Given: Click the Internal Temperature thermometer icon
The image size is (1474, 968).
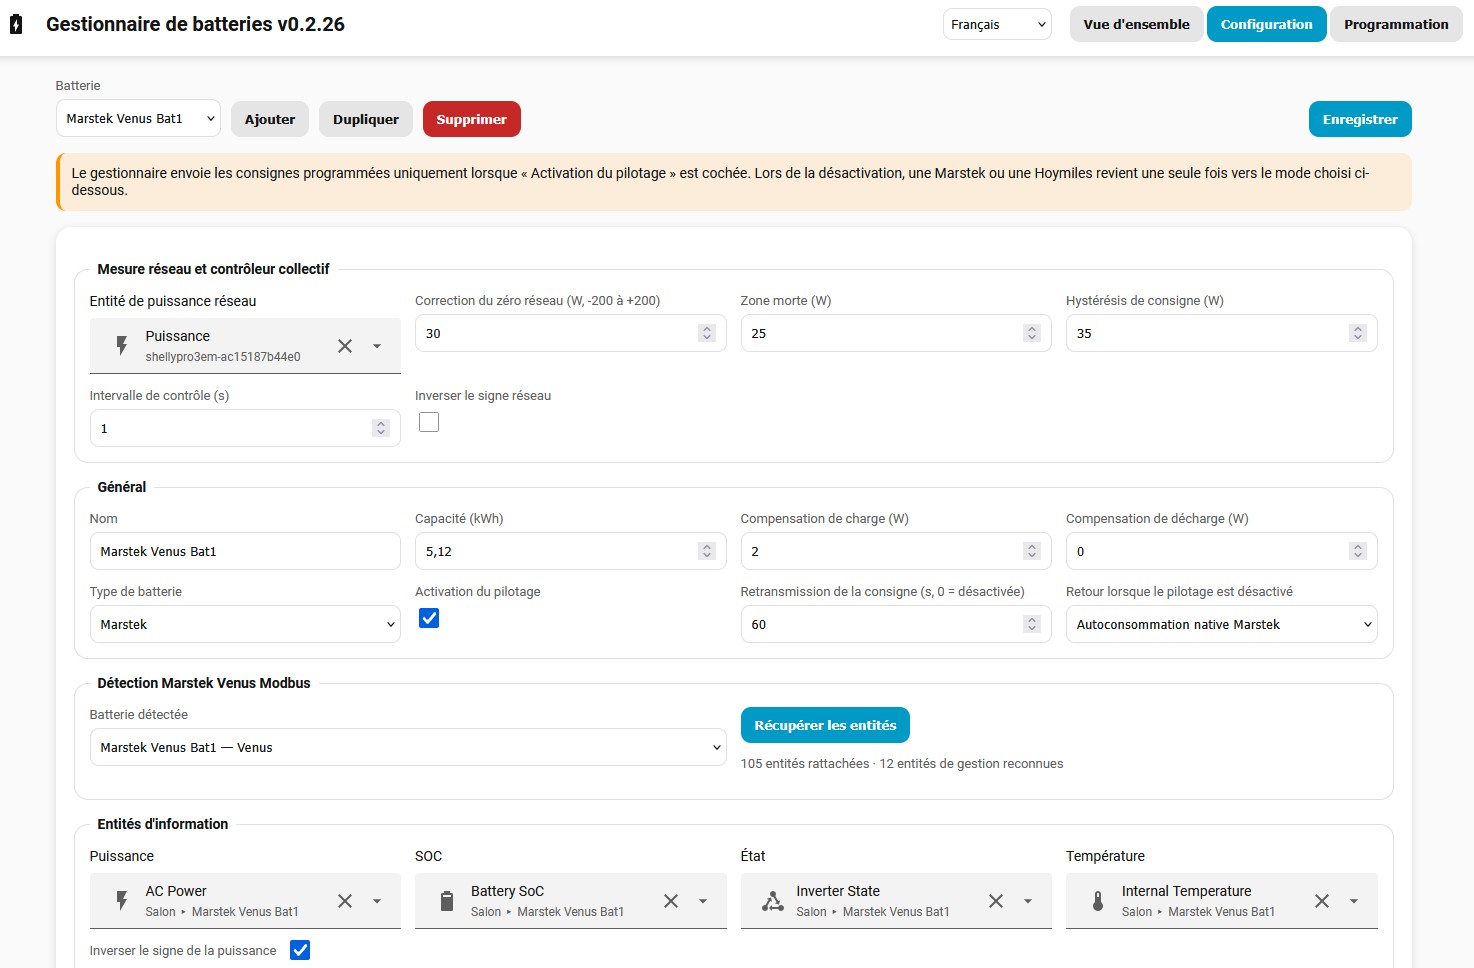Looking at the screenshot, I should (x=1098, y=901).
